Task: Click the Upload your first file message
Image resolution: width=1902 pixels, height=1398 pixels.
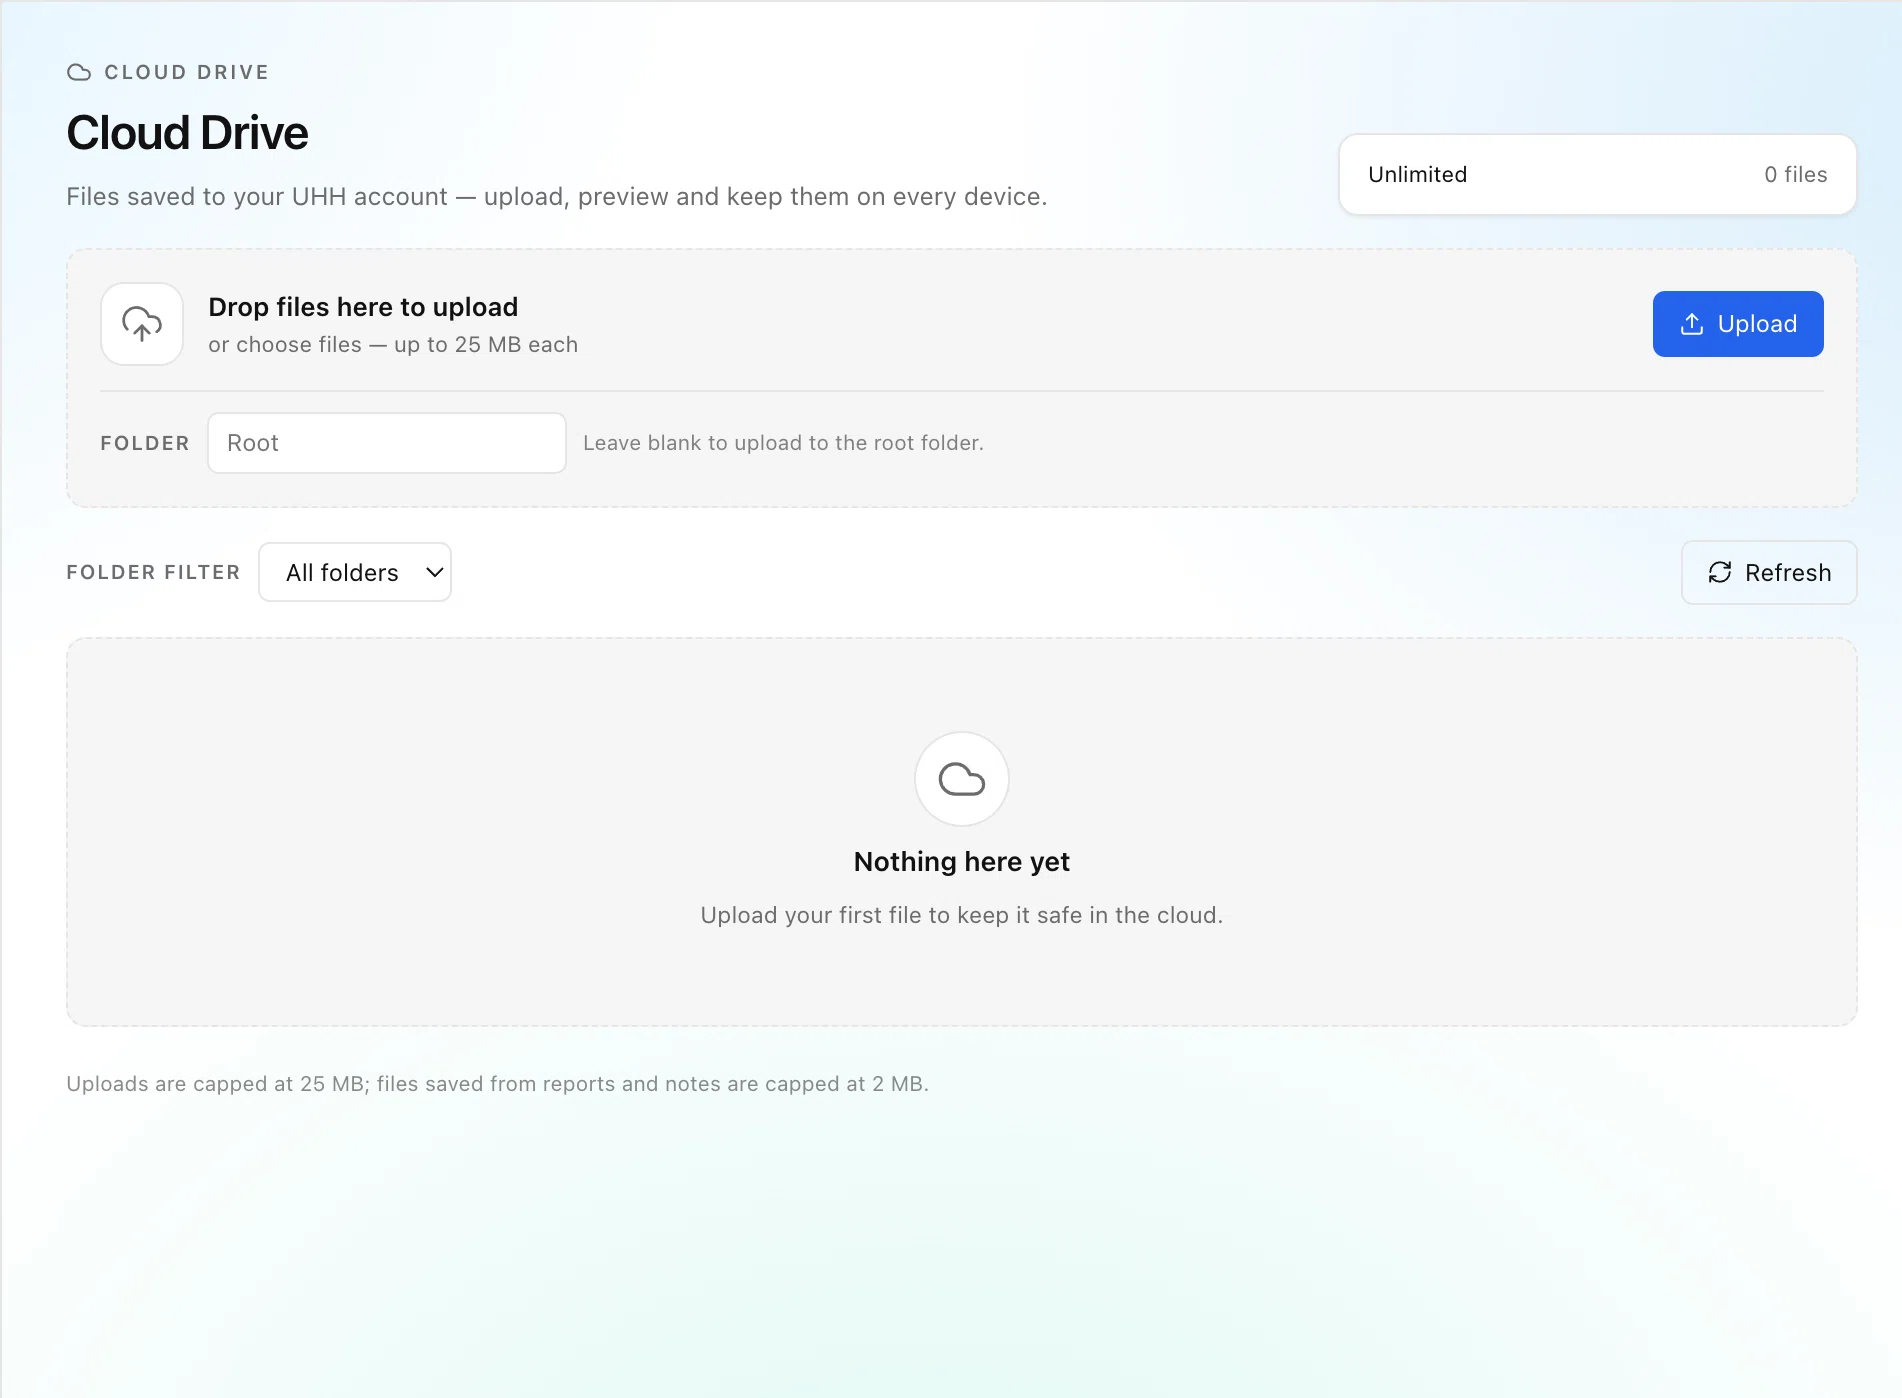Action: coord(962,915)
